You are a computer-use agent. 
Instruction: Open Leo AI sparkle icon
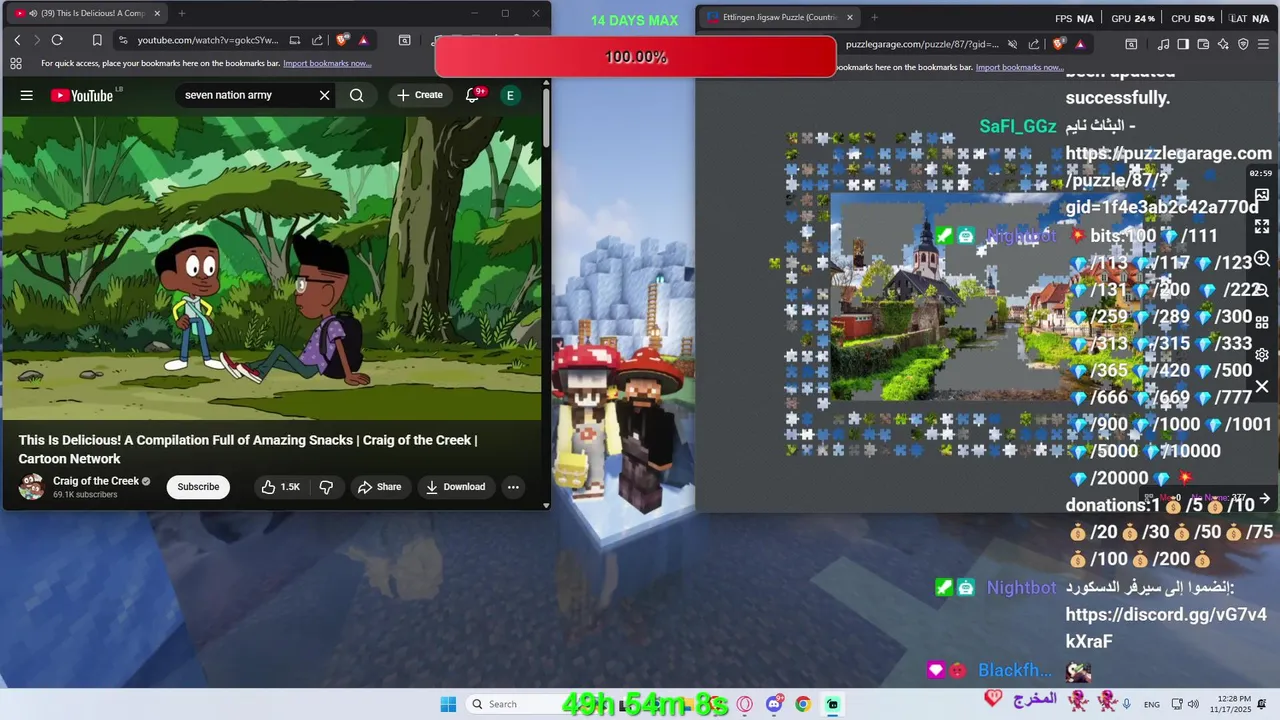pos(1223,44)
